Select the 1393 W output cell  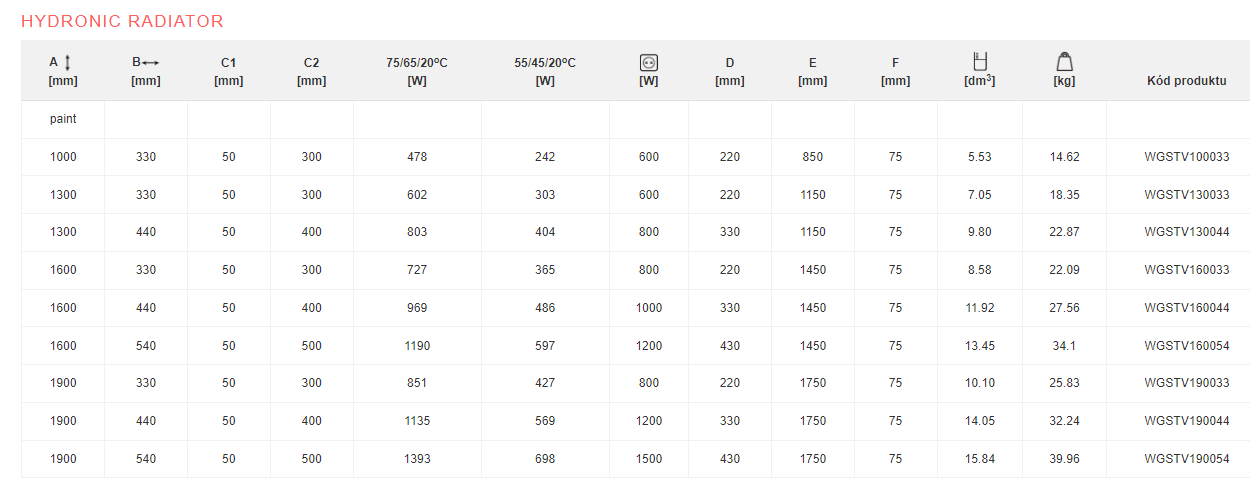coord(417,459)
